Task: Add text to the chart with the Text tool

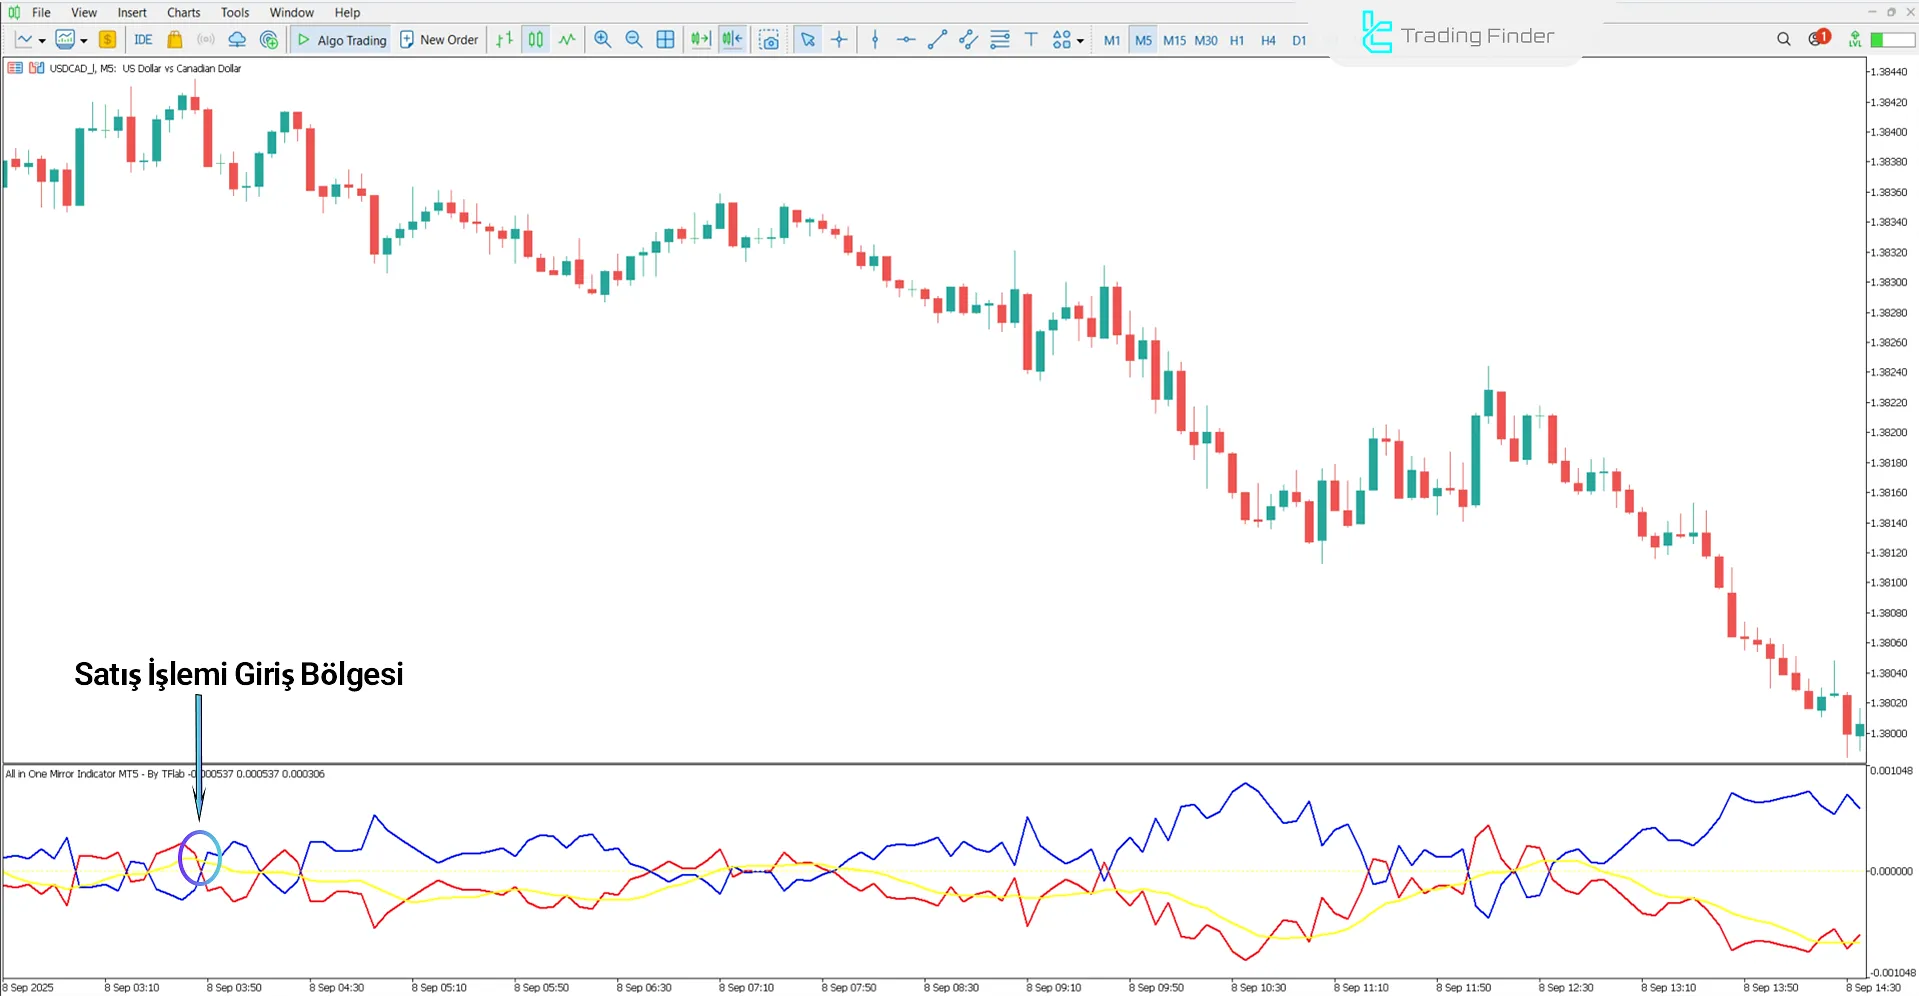Action: tap(1031, 40)
